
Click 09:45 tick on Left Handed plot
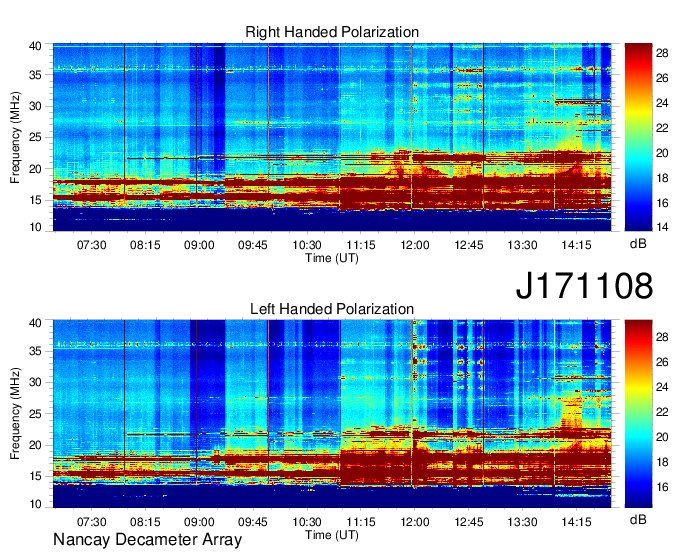[x=253, y=522]
